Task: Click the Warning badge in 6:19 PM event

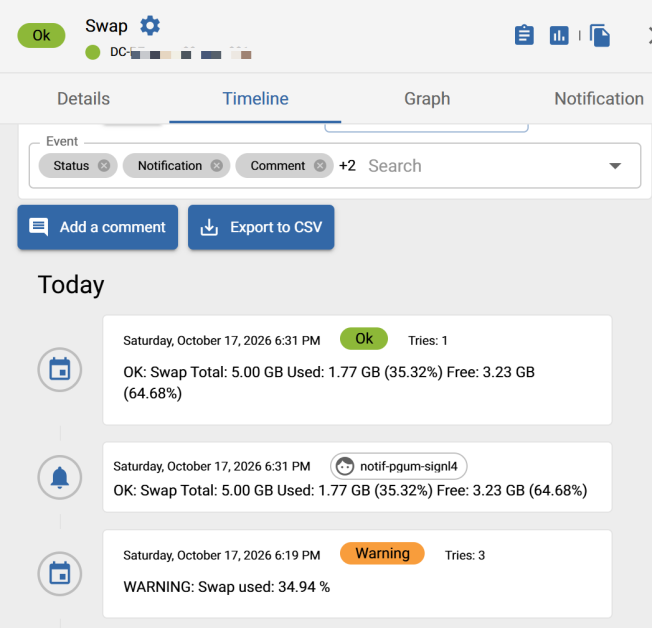Action: pos(382,554)
